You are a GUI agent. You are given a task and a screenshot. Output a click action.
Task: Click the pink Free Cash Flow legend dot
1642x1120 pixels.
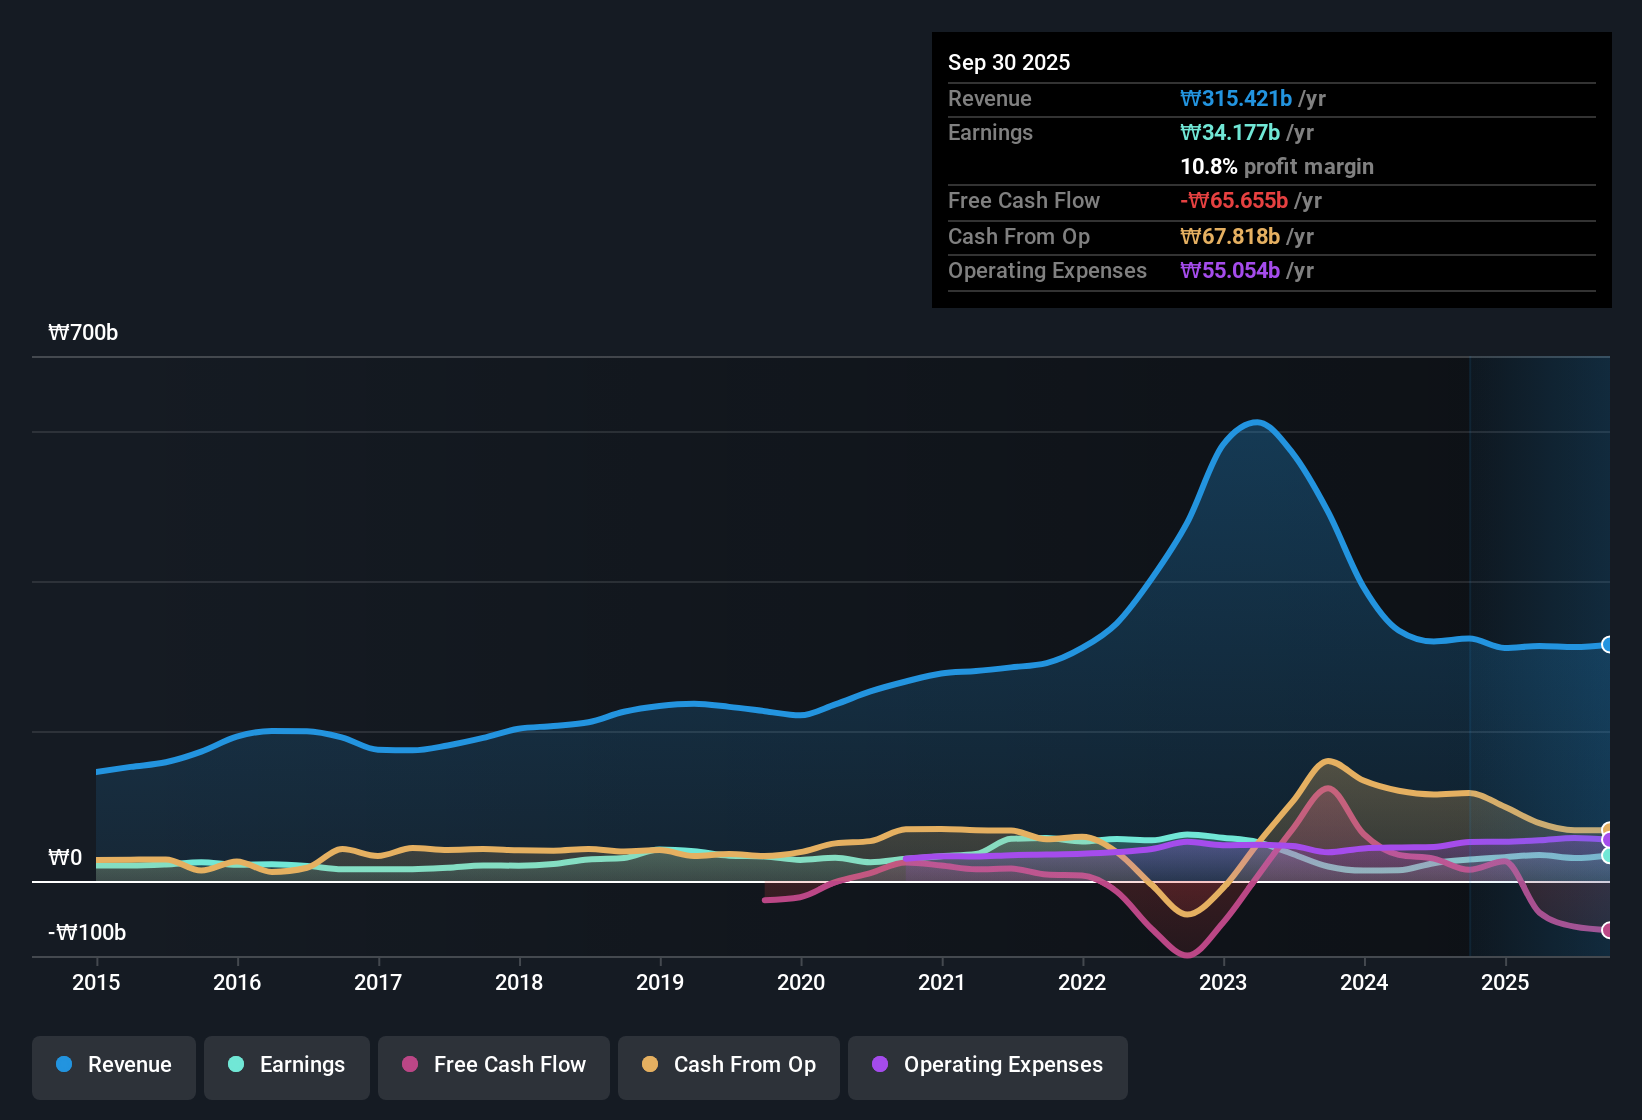410,1065
